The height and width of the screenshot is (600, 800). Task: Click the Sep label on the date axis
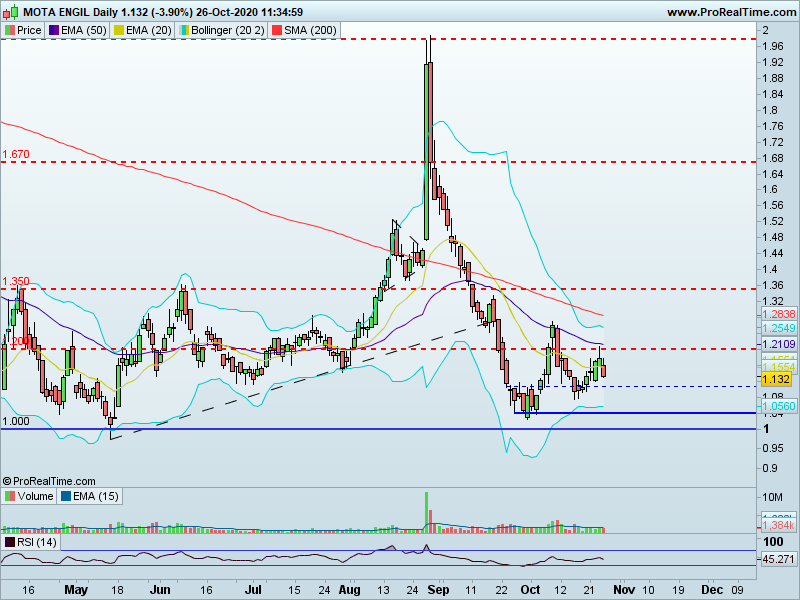438,590
